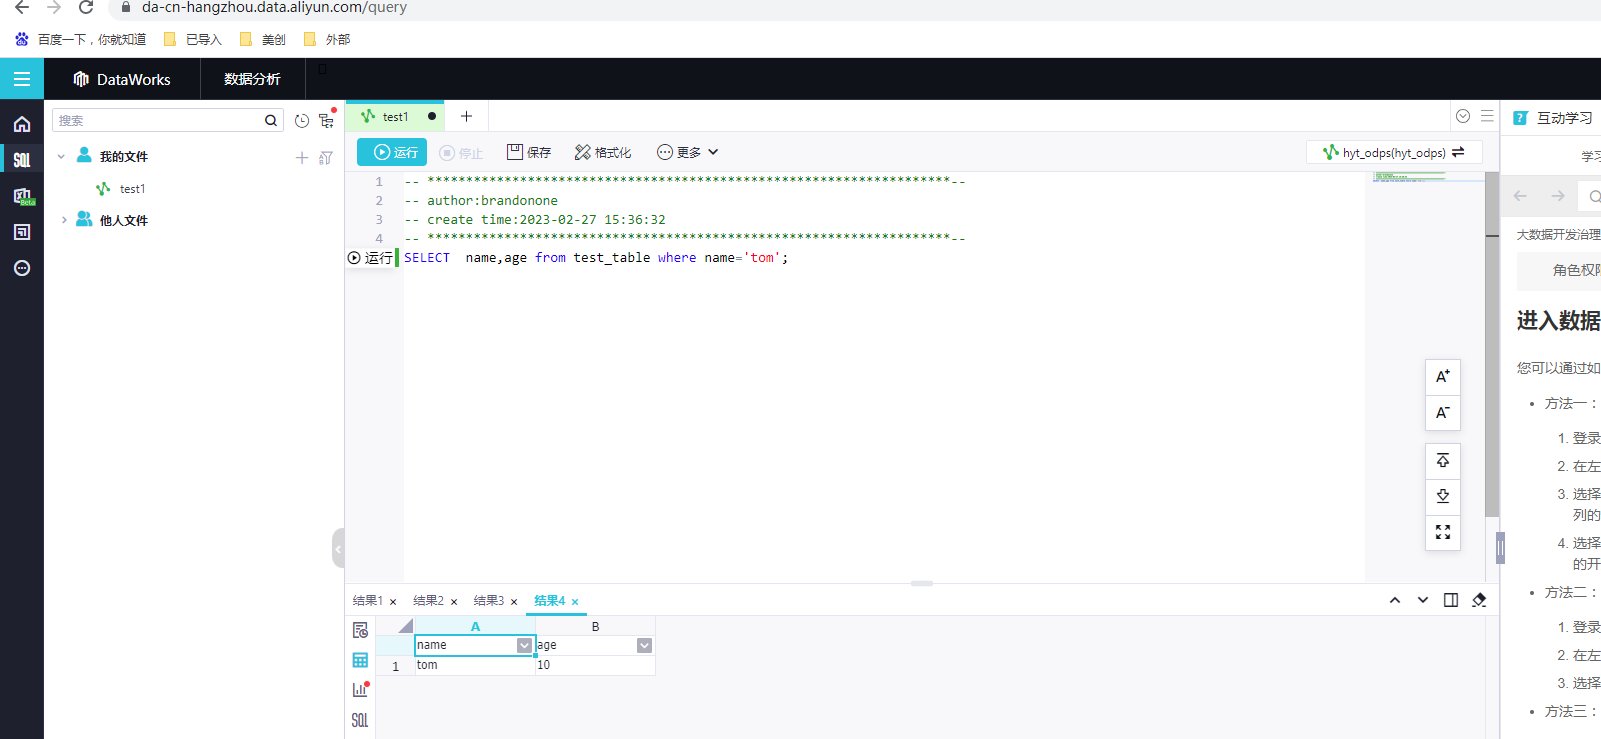
Task: Switch to 结果1 tab
Action: click(367, 601)
